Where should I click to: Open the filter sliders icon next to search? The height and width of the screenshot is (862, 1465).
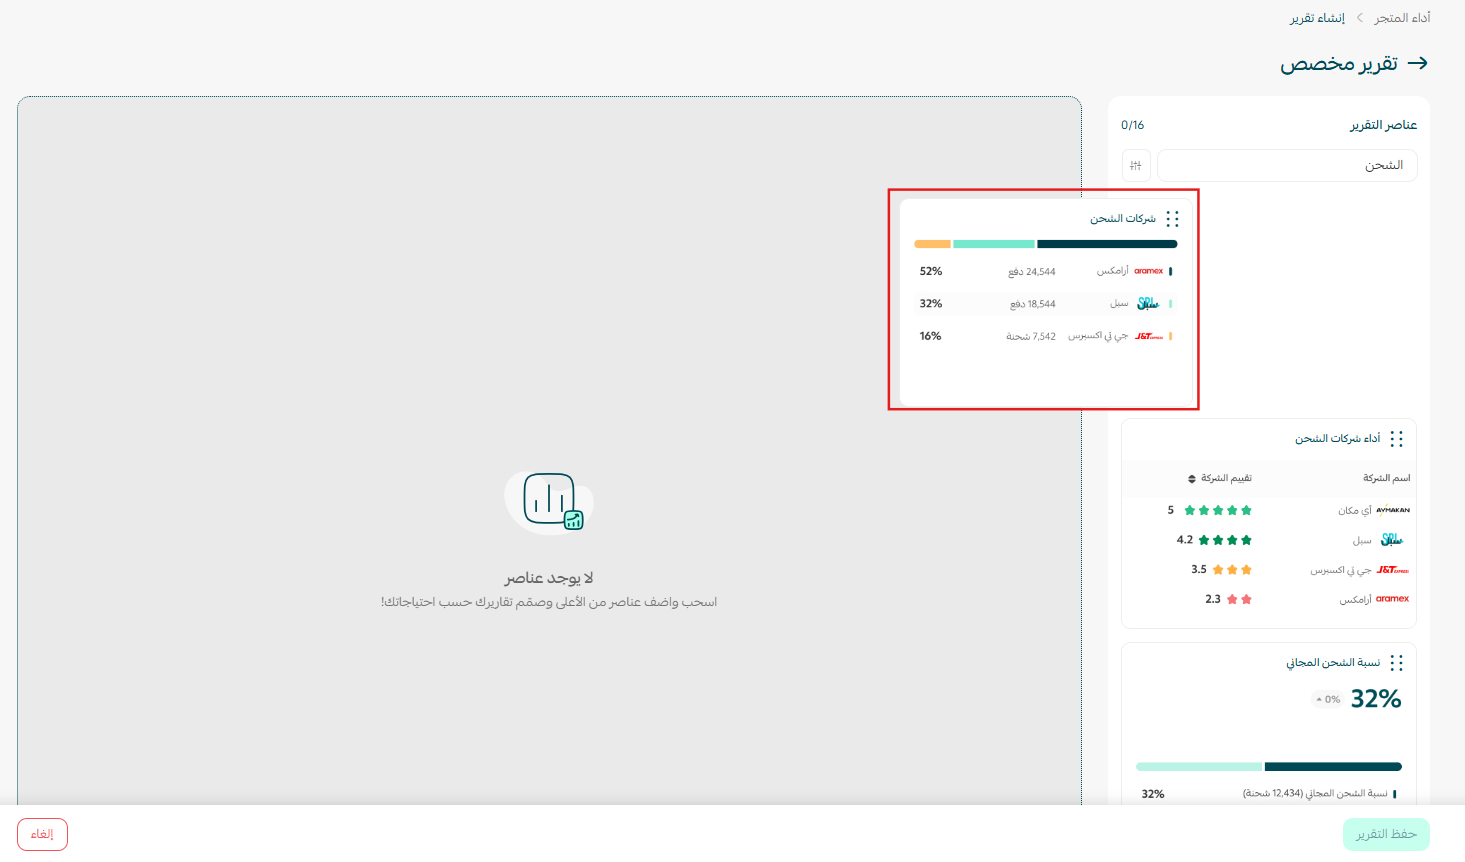pos(1135,165)
